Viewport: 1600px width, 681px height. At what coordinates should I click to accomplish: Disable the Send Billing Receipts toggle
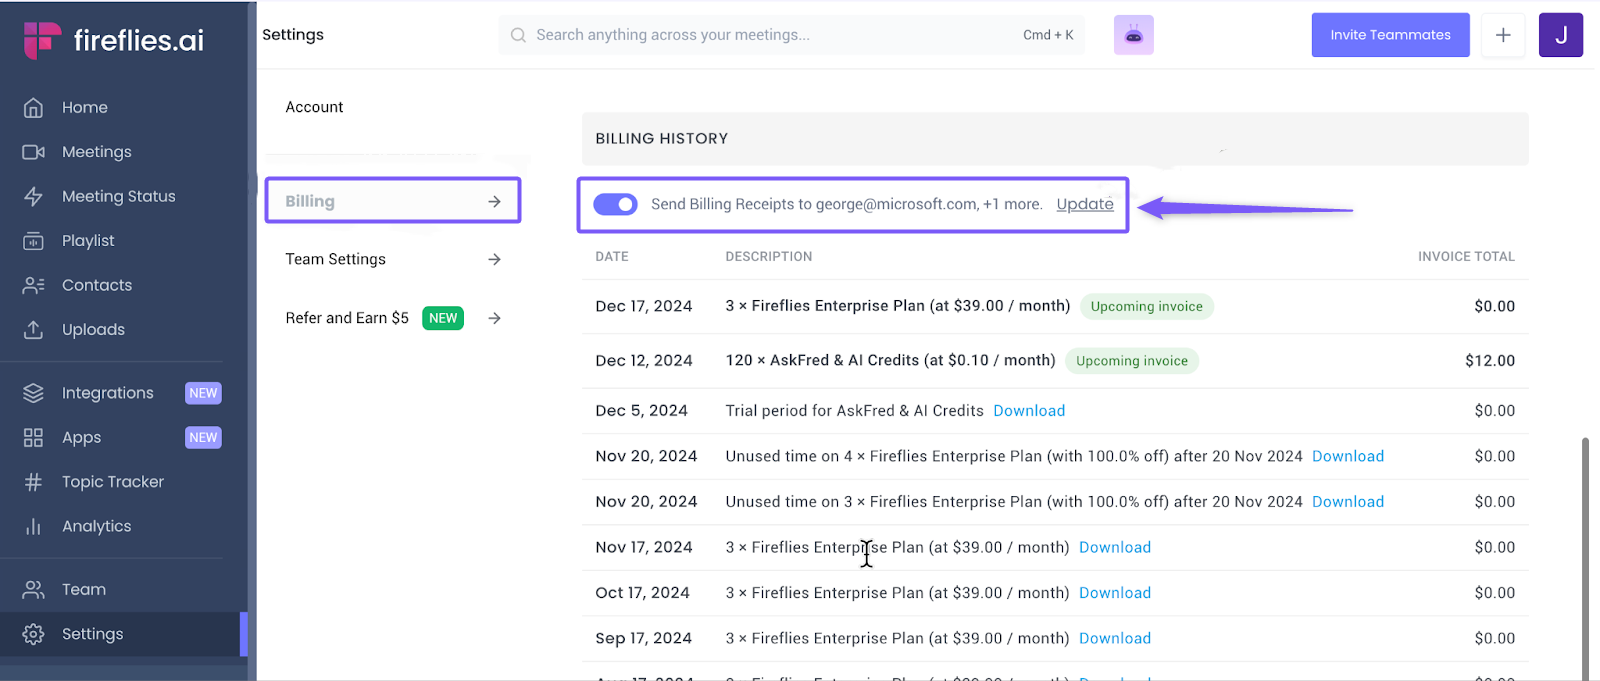click(615, 204)
